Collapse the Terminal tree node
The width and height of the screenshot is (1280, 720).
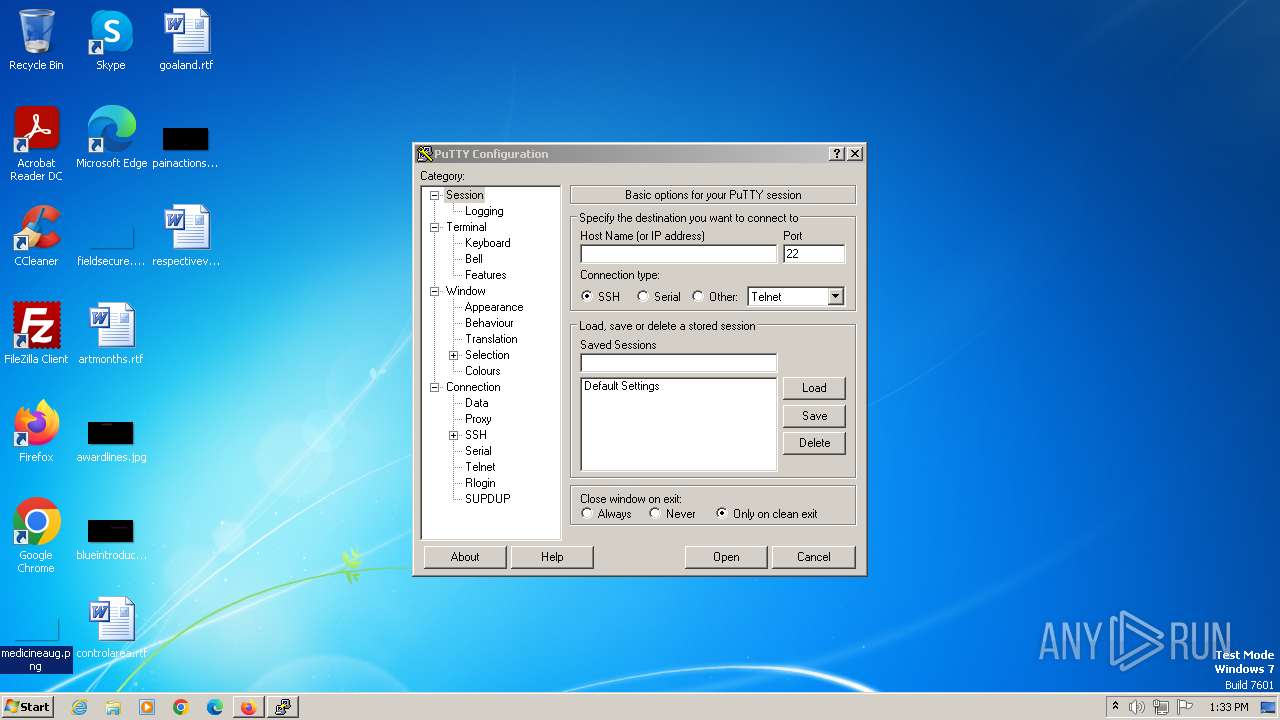click(x=435, y=227)
